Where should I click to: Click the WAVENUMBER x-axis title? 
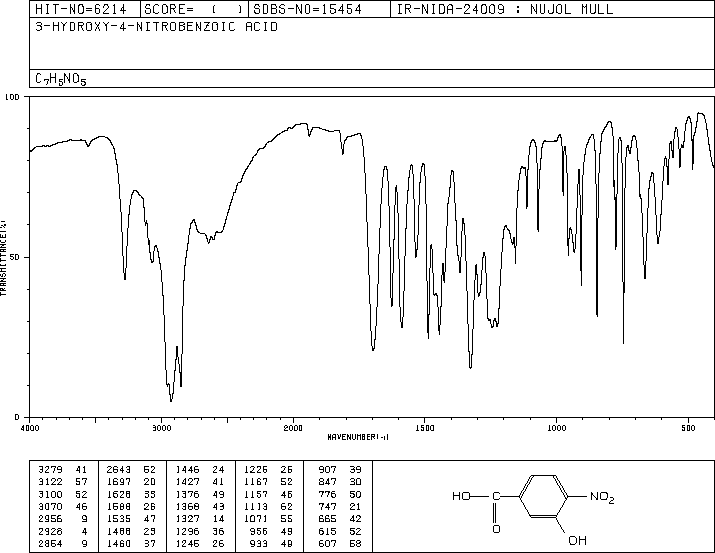[358, 437]
